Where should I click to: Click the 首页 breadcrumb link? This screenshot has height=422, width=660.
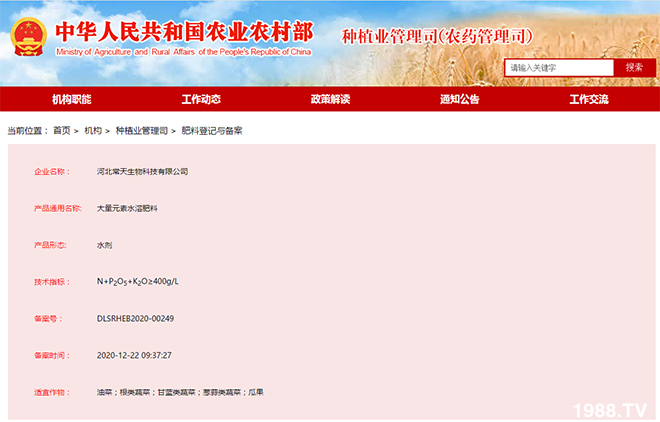tap(62, 131)
